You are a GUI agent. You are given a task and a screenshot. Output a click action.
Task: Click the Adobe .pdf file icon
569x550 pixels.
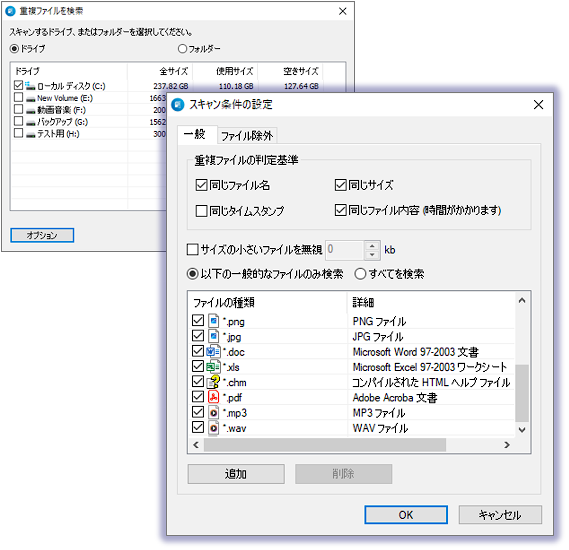coord(214,397)
